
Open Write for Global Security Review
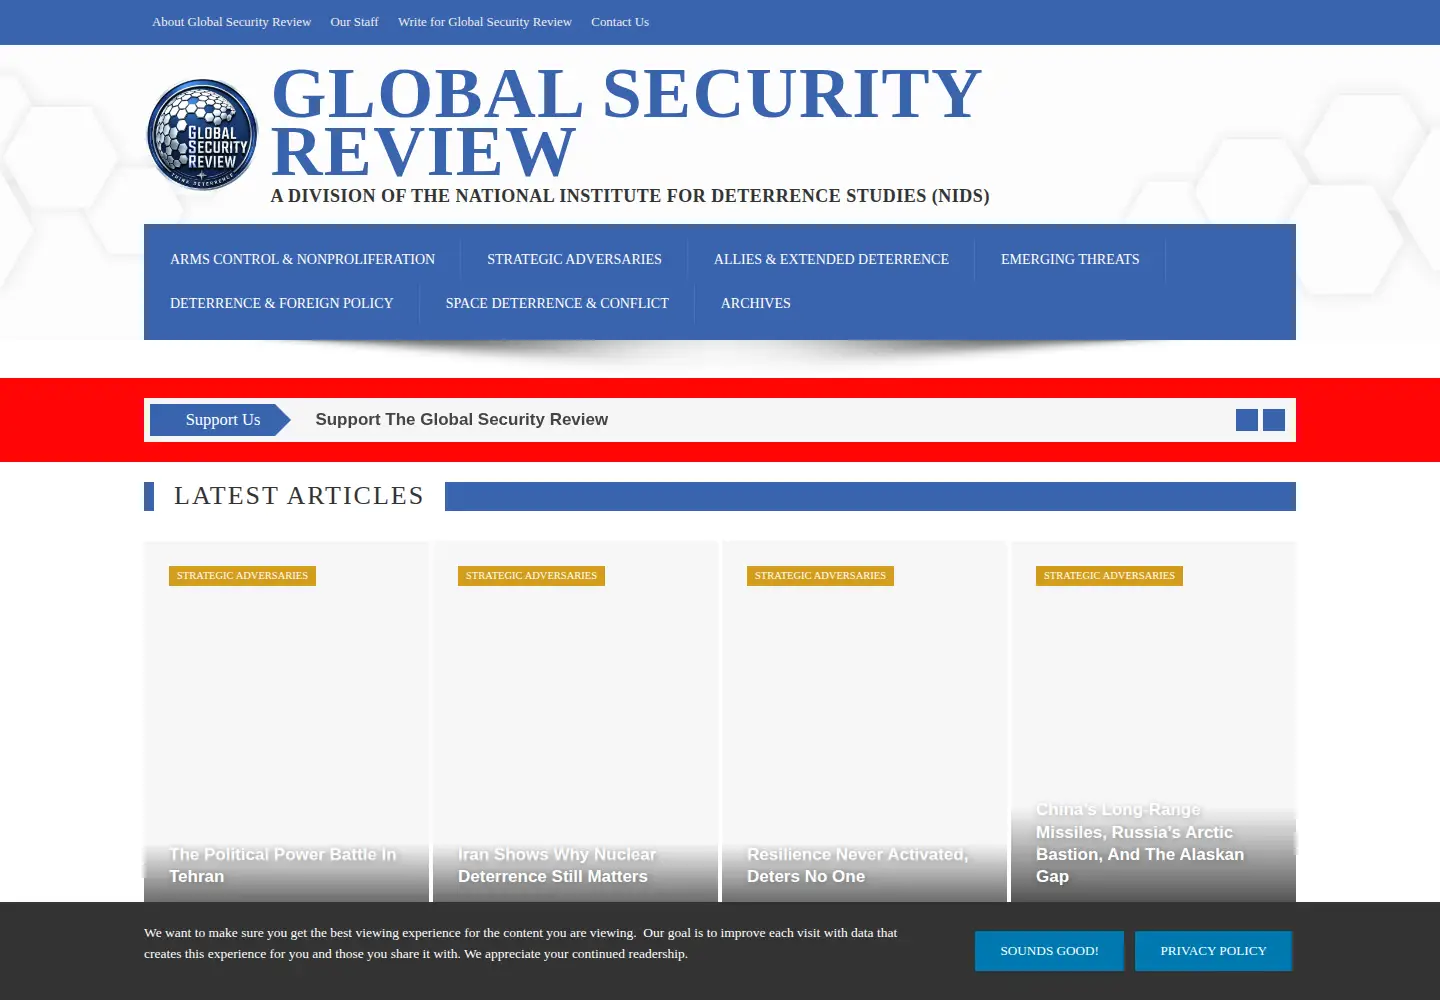[x=485, y=22]
